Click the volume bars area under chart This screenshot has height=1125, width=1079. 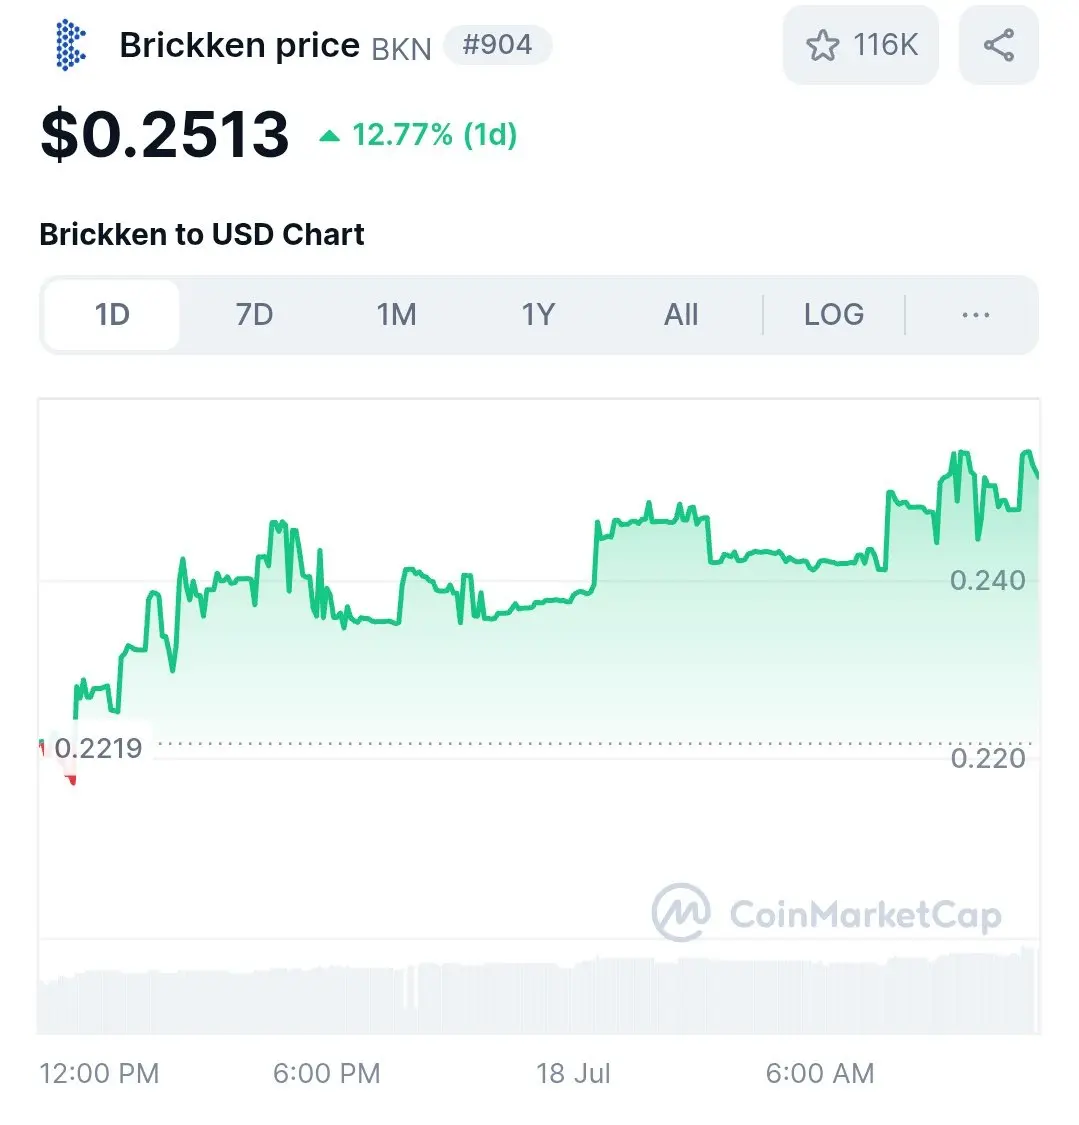[538, 994]
